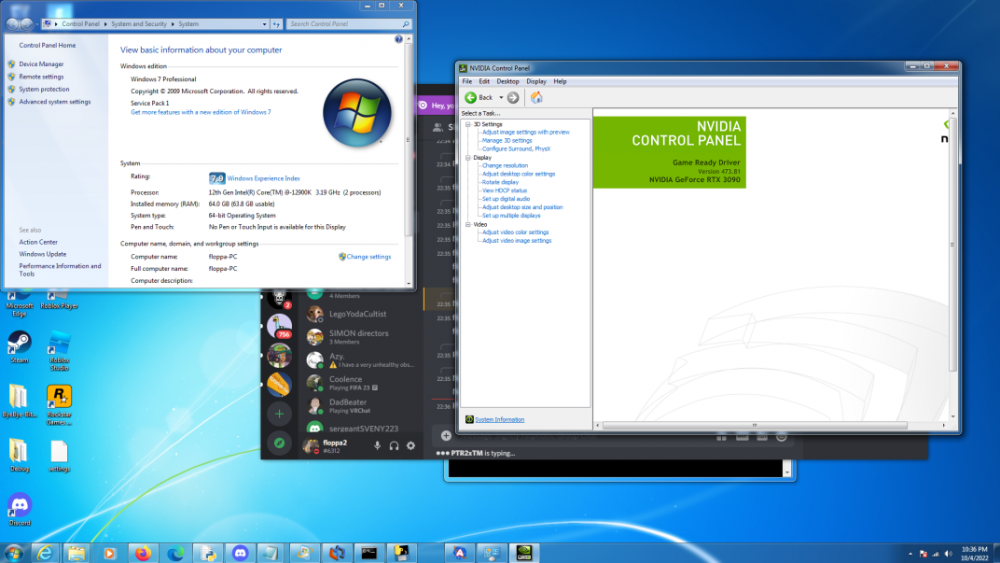This screenshot has height=563, width=1000.
Task: Open Steam desktop shortcut
Action: click(19, 345)
